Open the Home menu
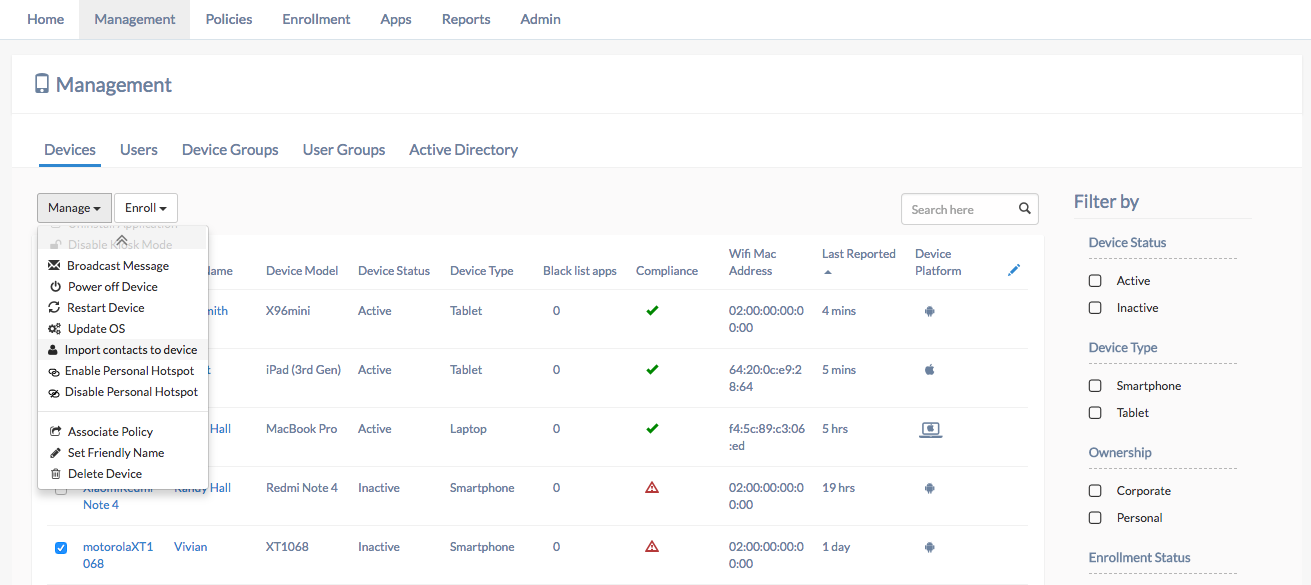This screenshot has height=585, width=1311. click(45, 19)
